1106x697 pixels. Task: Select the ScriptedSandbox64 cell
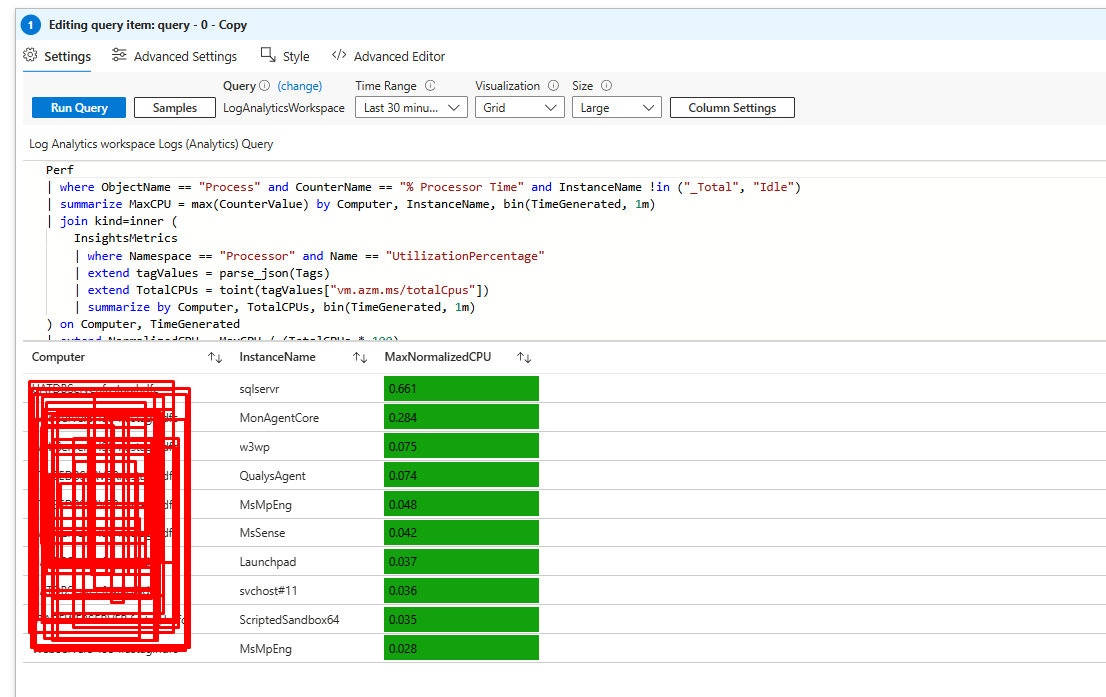point(289,619)
